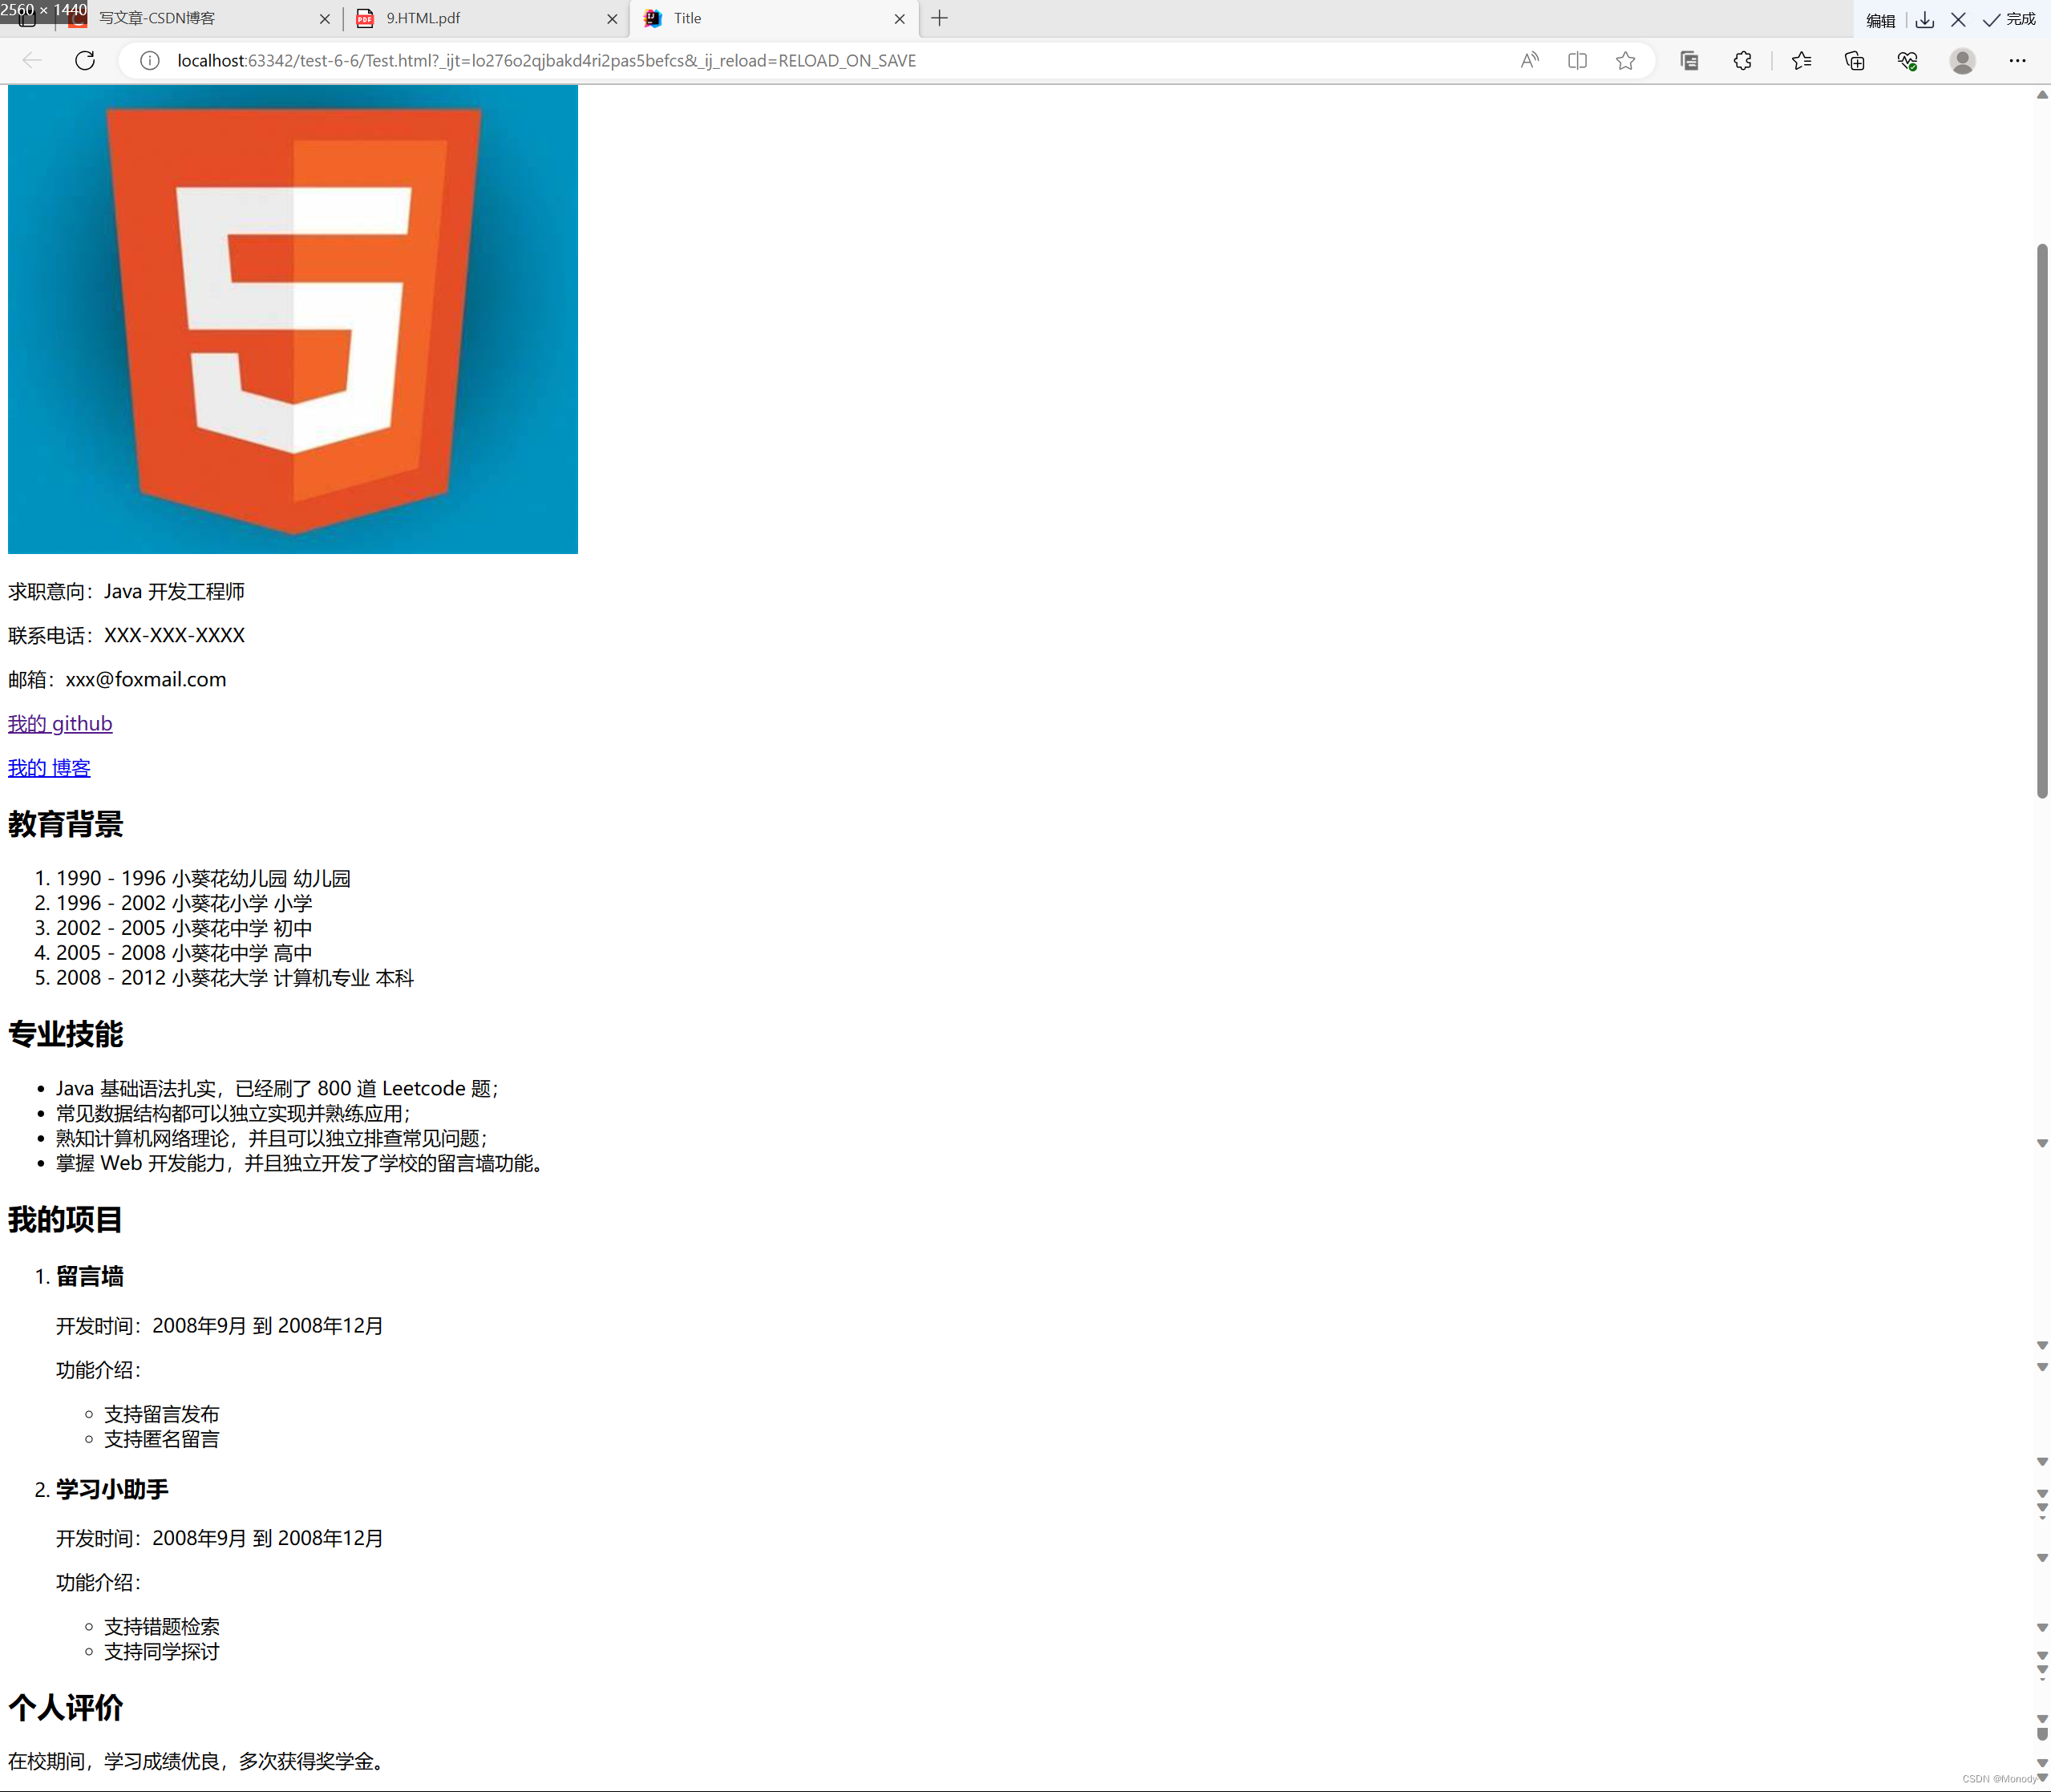Open user profile avatar
The height and width of the screenshot is (1792, 2051).
tap(1962, 61)
